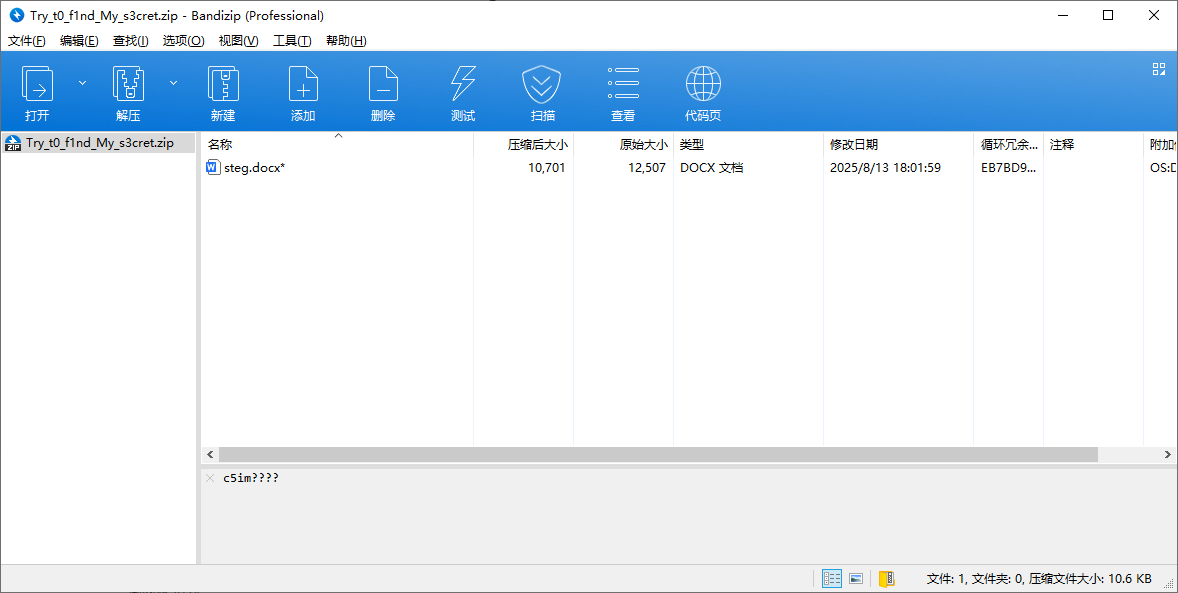Click the Word icon beside steg.docx
The image size is (1178, 593).
[213, 168]
